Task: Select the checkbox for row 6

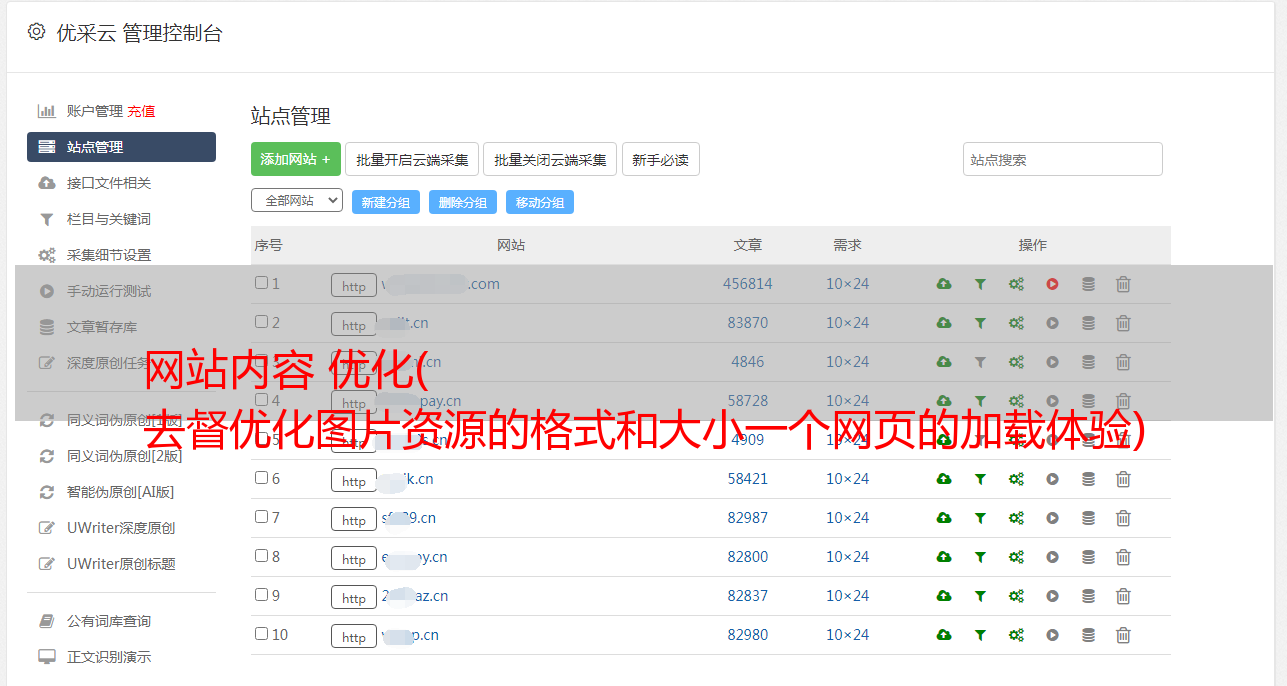Action: tap(261, 478)
